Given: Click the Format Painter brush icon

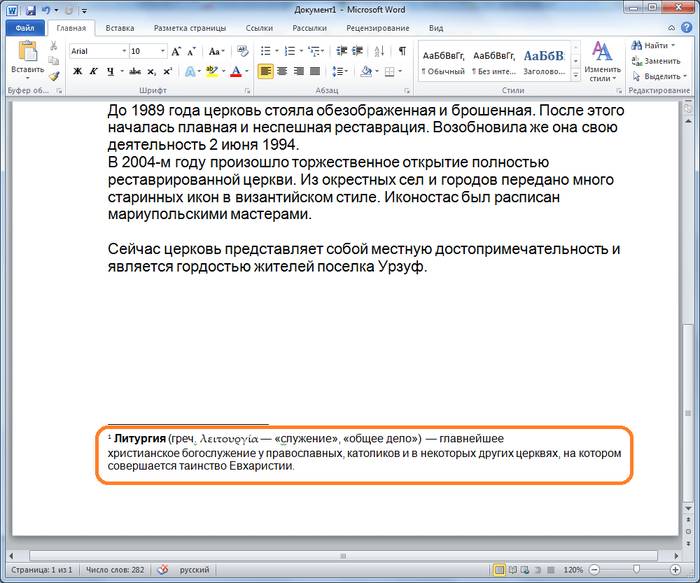Looking at the screenshot, I should point(54,76).
